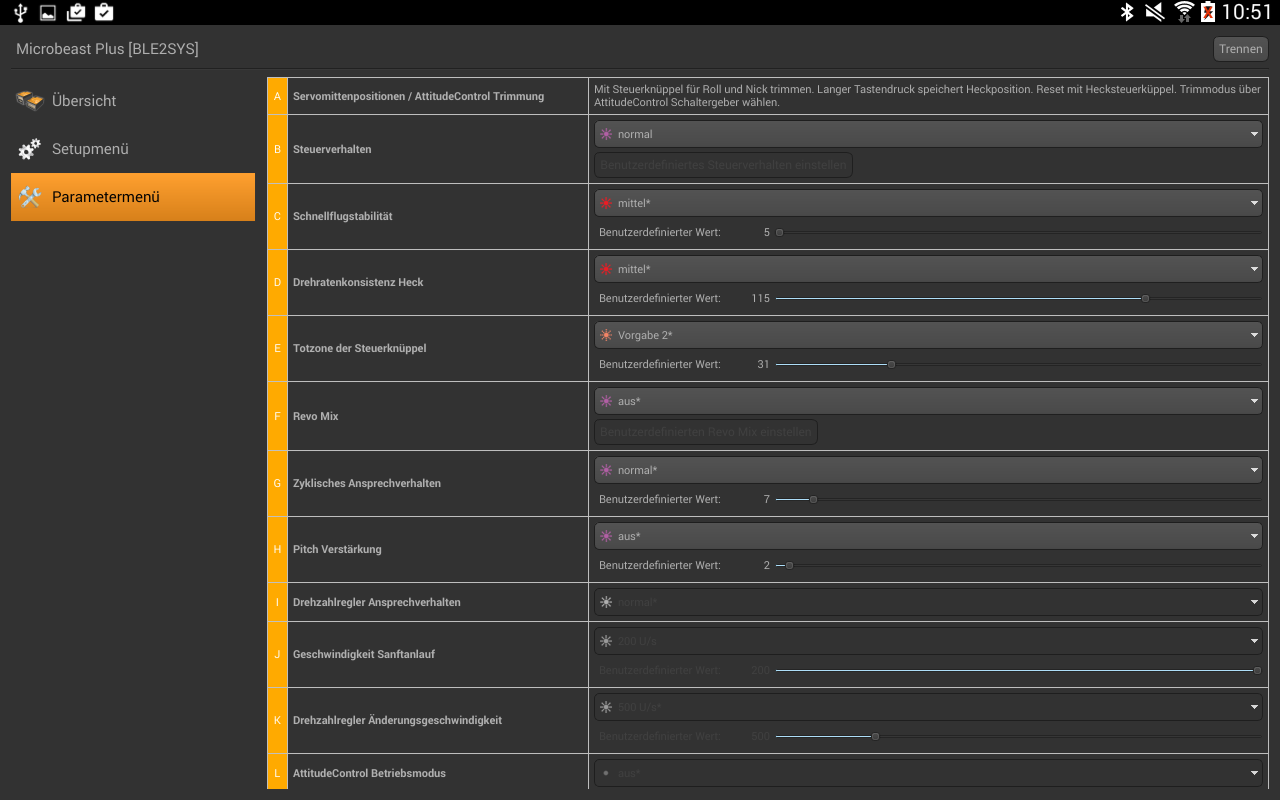1280x800 pixels.
Task: Click the Trennen button
Action: pyautogui.click(x=1241, y=49)
